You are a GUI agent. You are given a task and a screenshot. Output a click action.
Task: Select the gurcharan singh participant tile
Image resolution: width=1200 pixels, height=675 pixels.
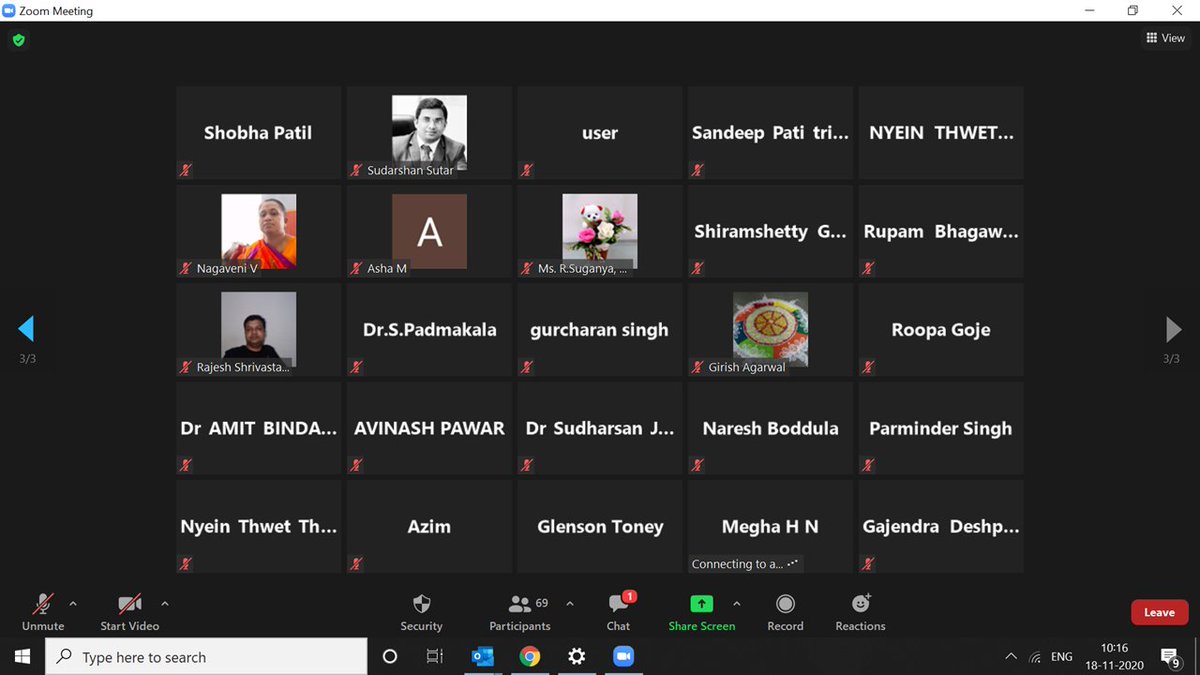click(x=600, y=329)
